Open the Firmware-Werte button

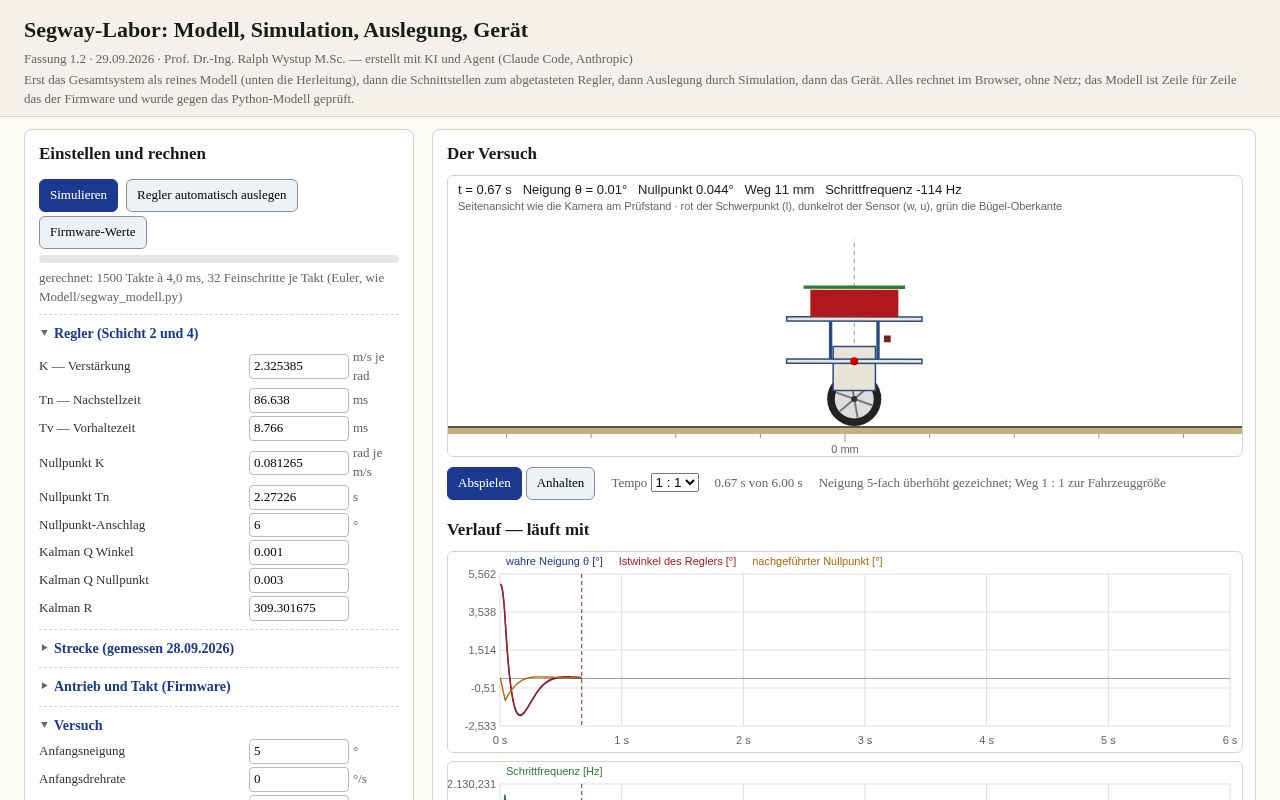93,232
